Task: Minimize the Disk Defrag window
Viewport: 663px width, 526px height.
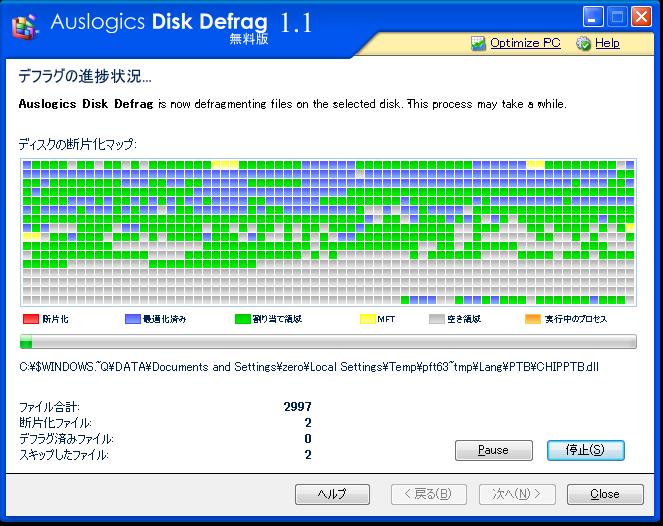Action: [x=594, y=16]
